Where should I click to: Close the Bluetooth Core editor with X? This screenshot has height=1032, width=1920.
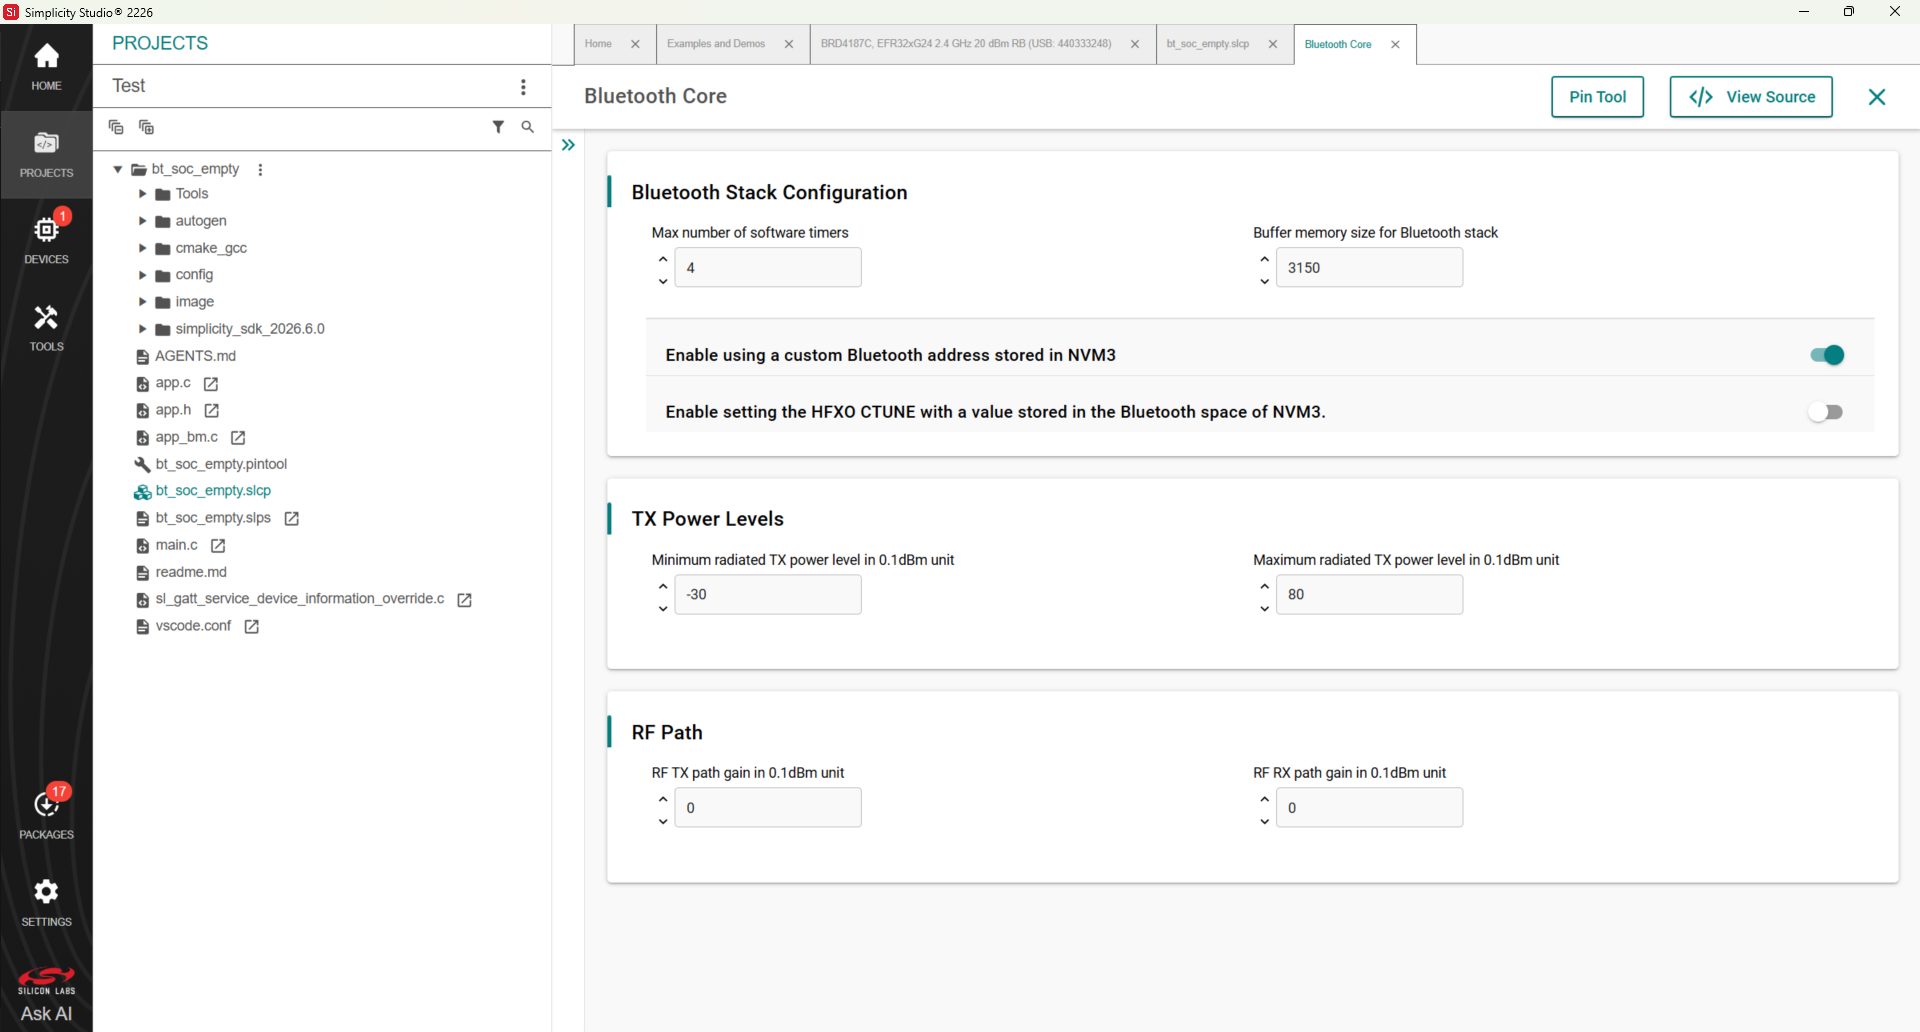click(x=1877, y=97)
